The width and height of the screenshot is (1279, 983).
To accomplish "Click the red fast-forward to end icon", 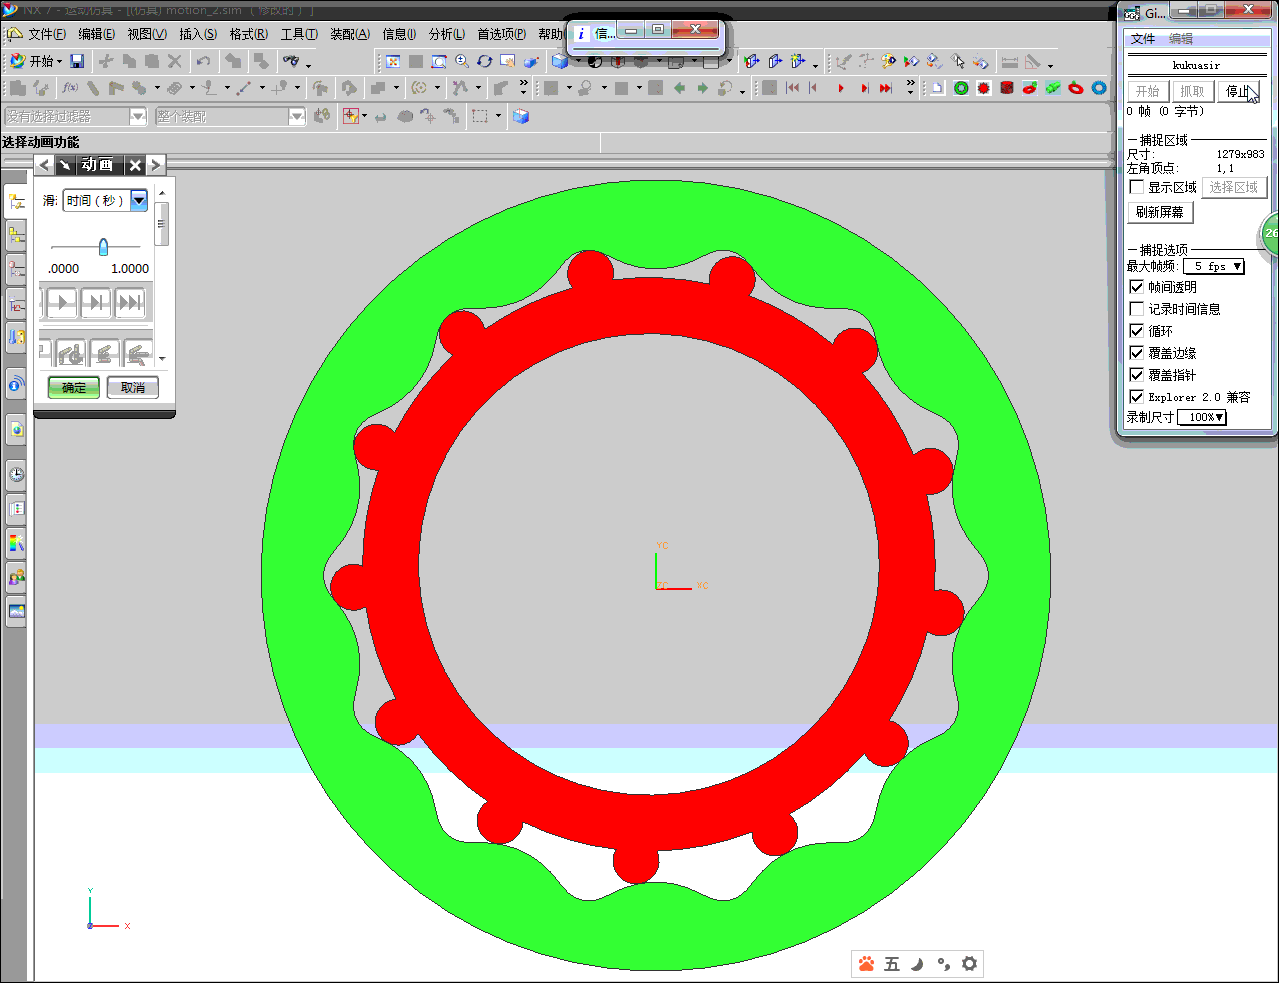I will coord(886,88).
